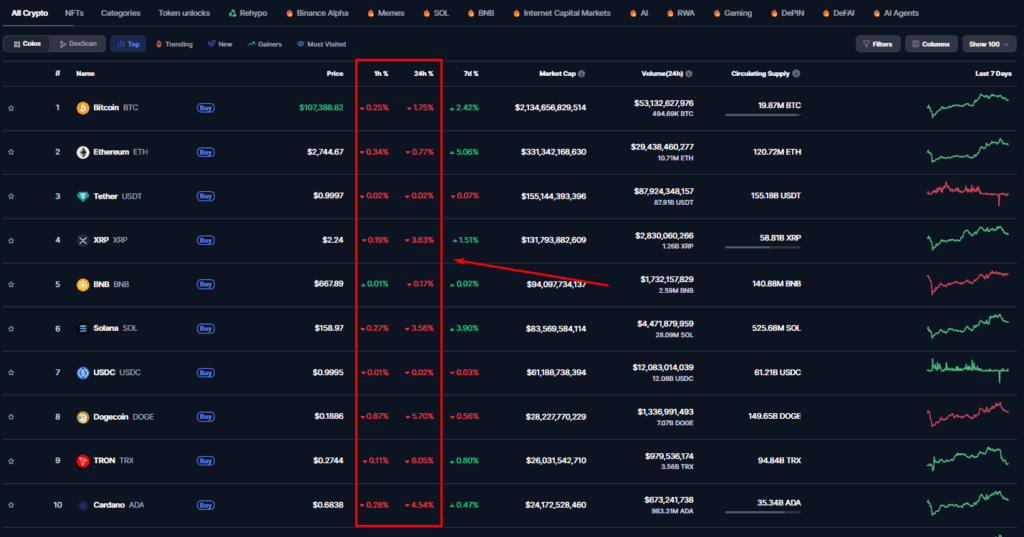Star USDC to add to watchlist
Viewport: 1024px width, 537px height.
point(11,372)
